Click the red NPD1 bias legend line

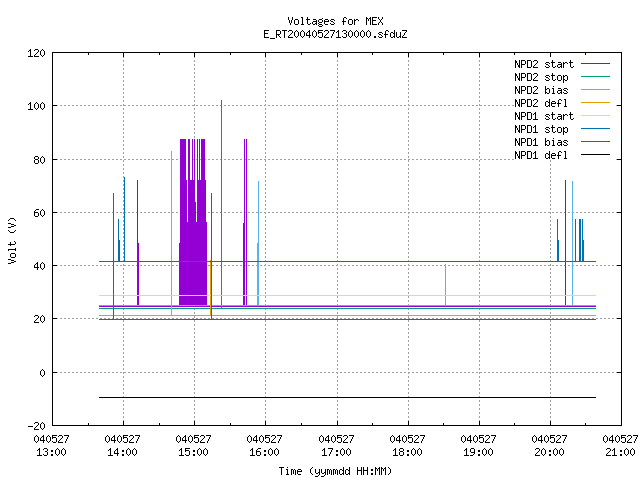point(595,142)
